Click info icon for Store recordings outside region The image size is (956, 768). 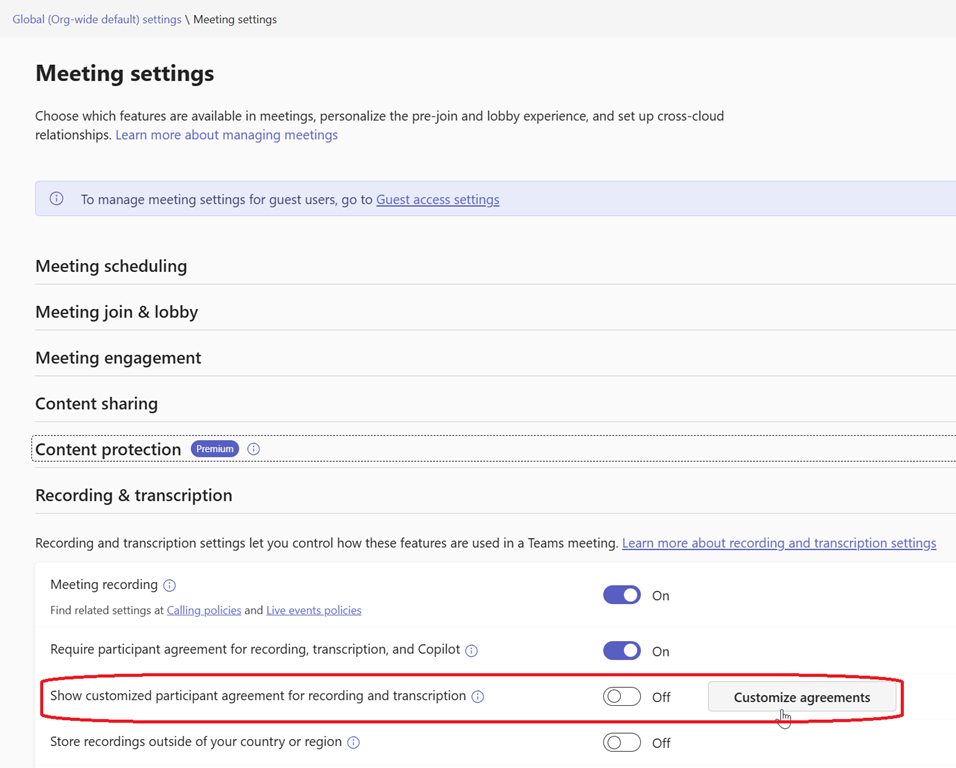pos(353,742)
